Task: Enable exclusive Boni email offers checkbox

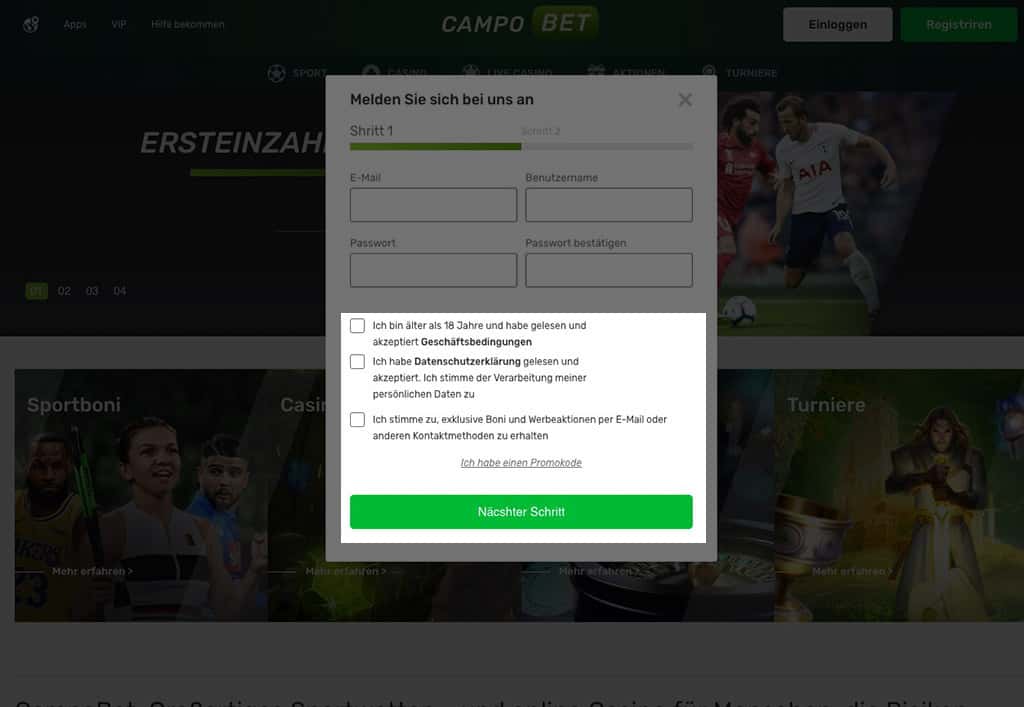Action: [x=357, y=420]
